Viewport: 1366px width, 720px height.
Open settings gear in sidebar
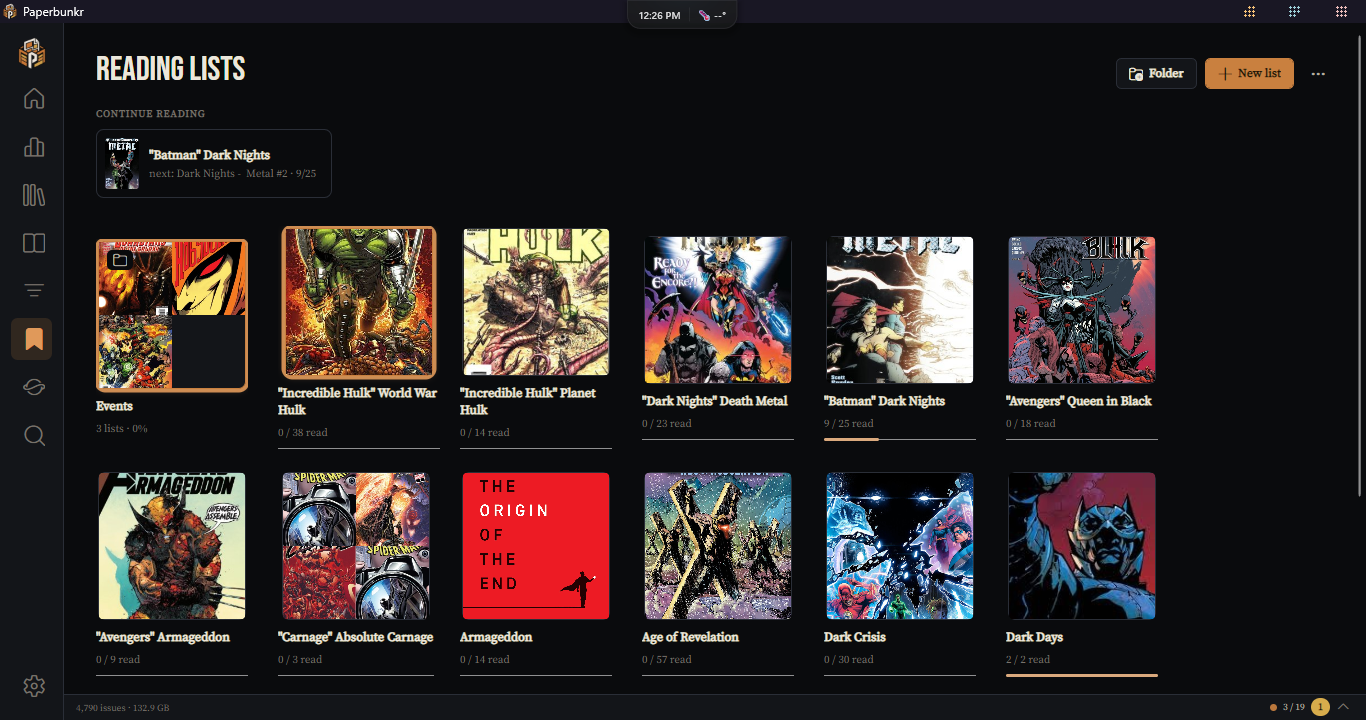pyautogui.click(x=34, y=686)
